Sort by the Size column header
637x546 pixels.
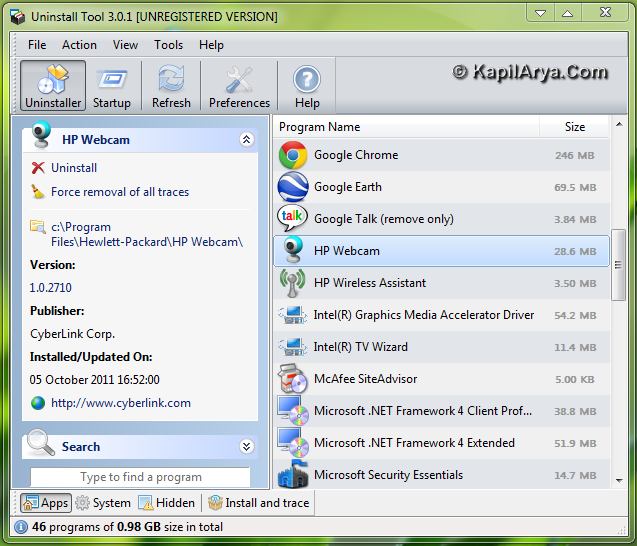pos(574,127)
